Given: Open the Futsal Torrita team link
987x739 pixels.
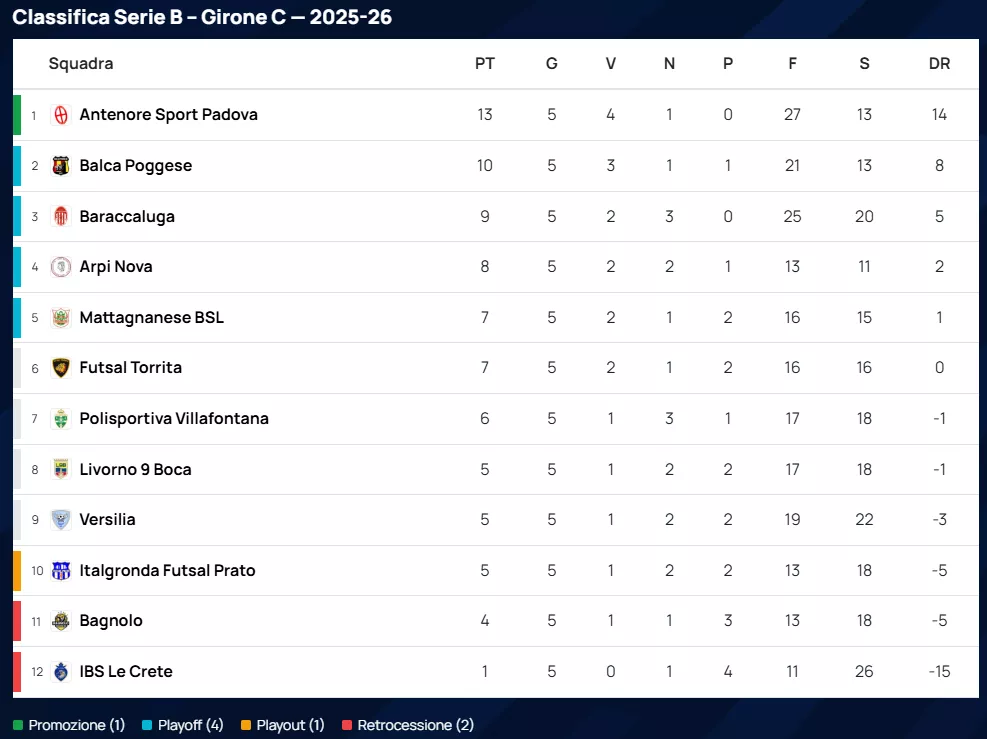Looking at the screenshot, I should pyautogui.click(x=130, y=368).
